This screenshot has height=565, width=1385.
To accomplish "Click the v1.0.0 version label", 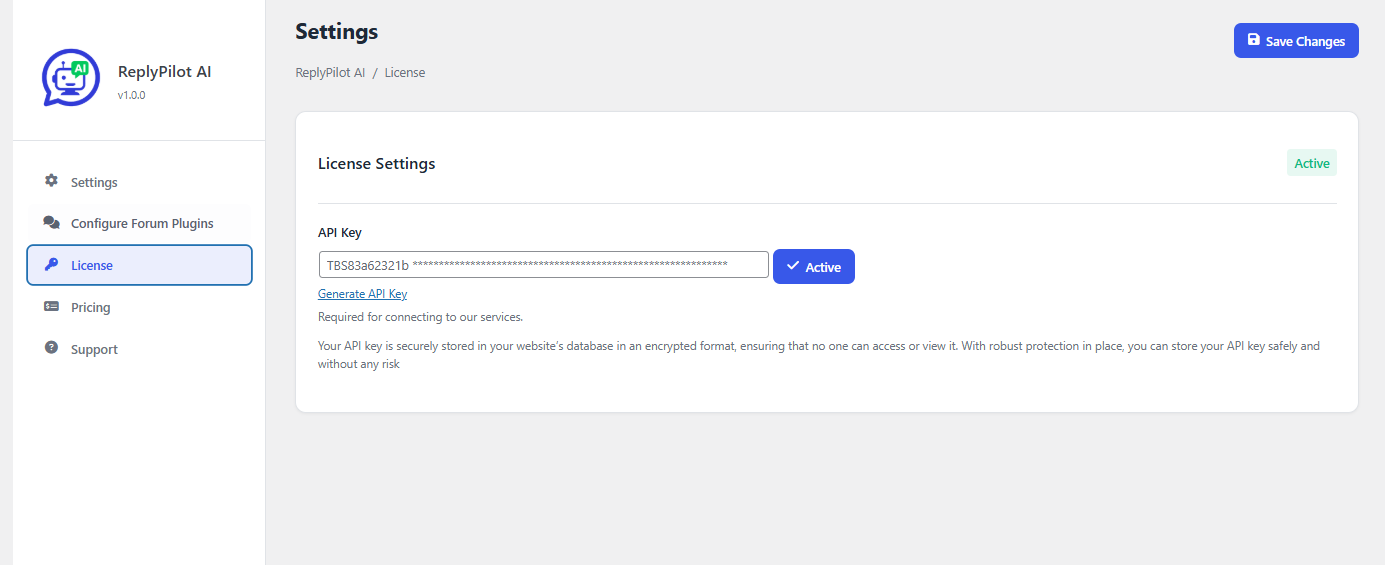I will point(131,96).
